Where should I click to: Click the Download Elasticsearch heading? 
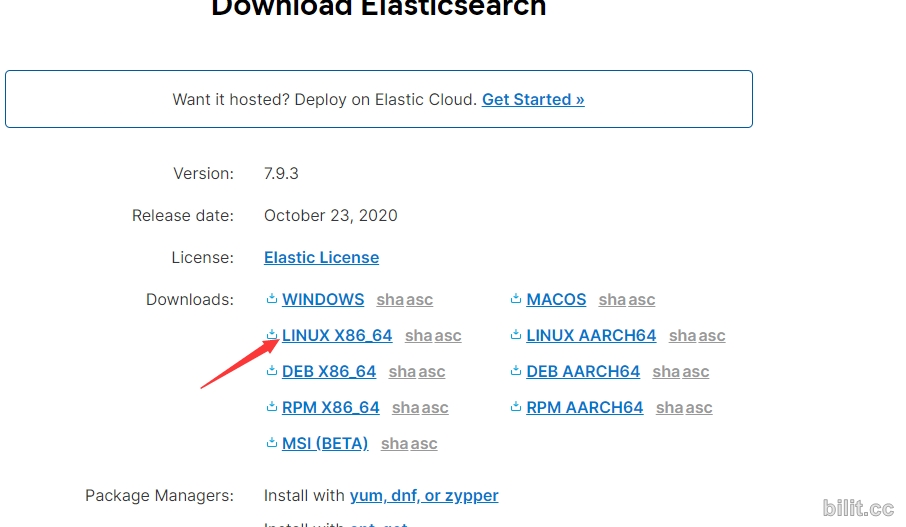point(378,8)
